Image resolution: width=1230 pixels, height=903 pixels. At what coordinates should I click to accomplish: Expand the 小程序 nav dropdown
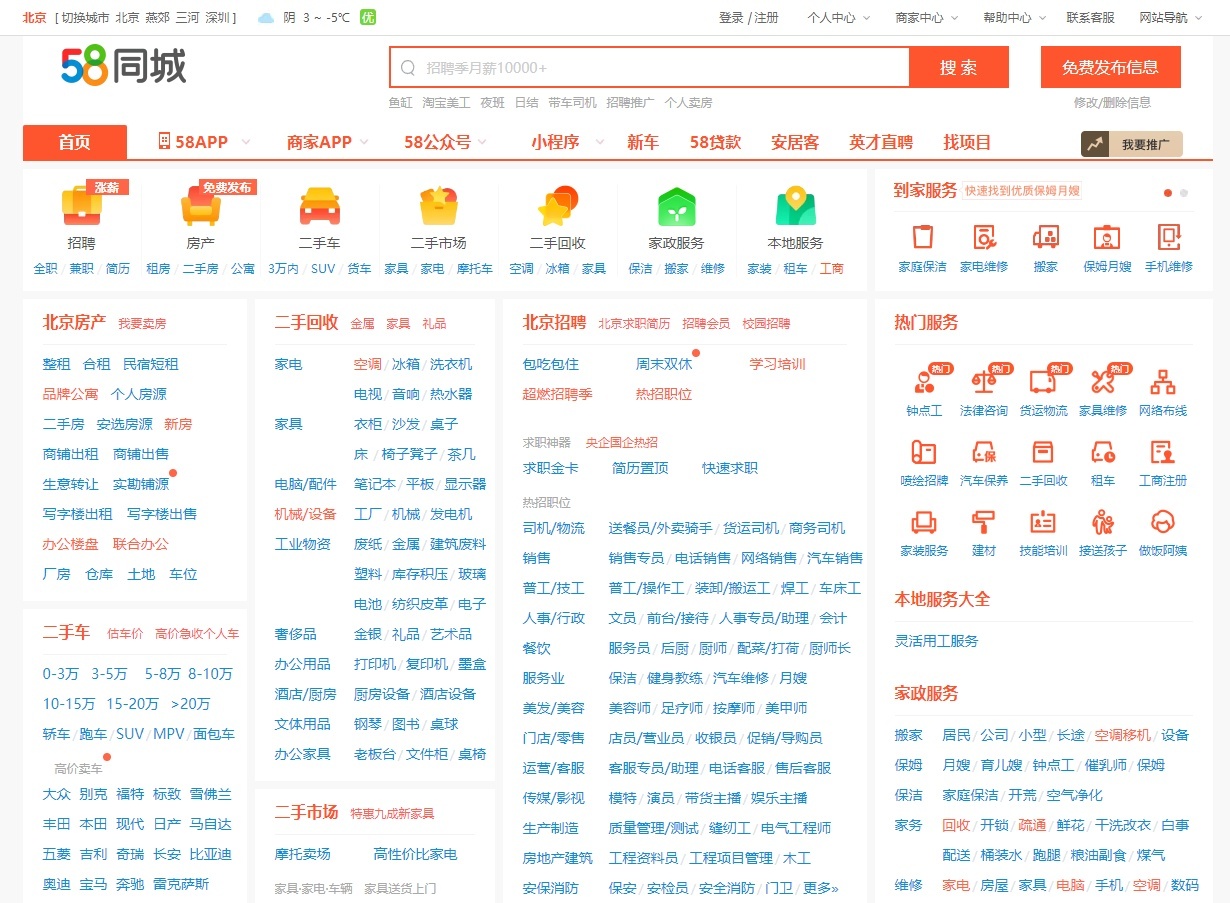coord(567,142)
